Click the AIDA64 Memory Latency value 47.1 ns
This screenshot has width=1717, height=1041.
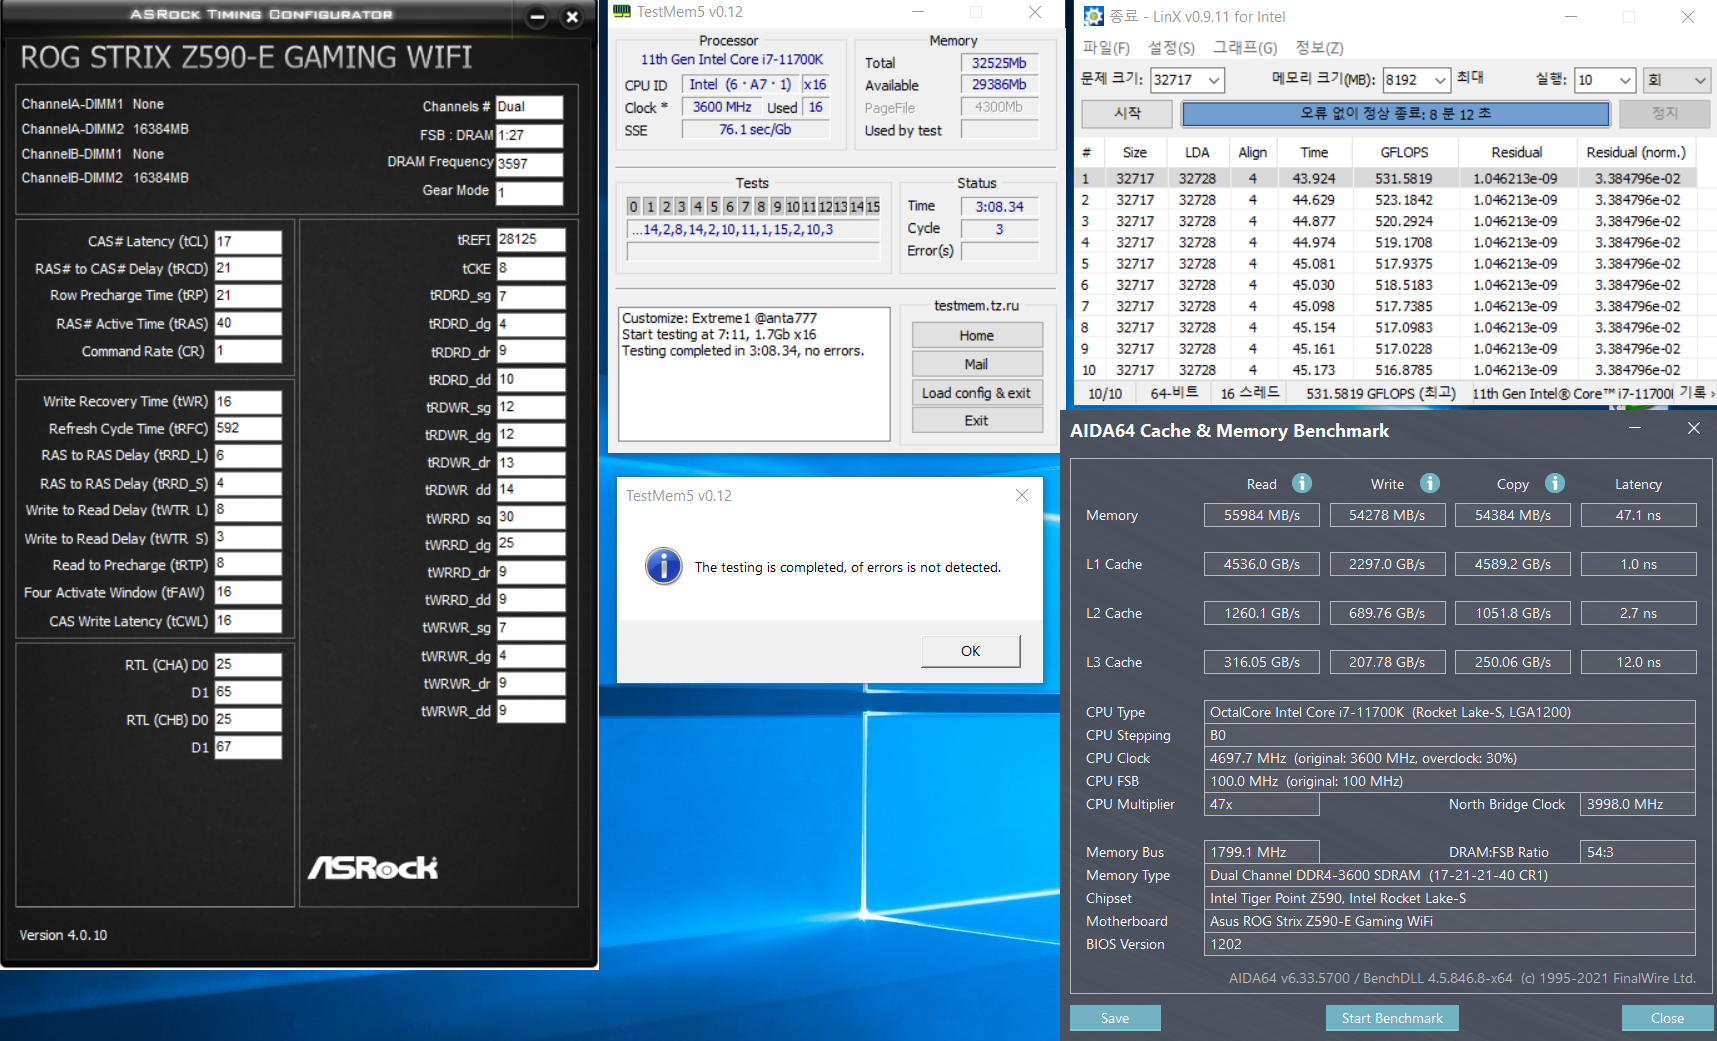[1638, 515]
